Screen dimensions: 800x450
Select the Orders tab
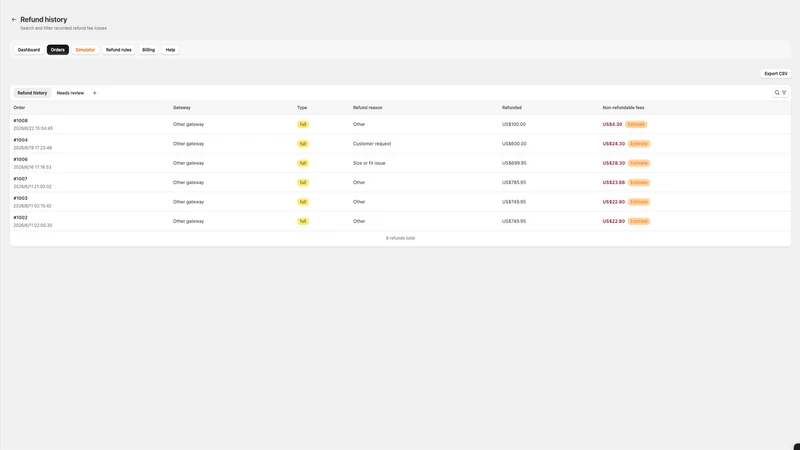coord(58,50)
